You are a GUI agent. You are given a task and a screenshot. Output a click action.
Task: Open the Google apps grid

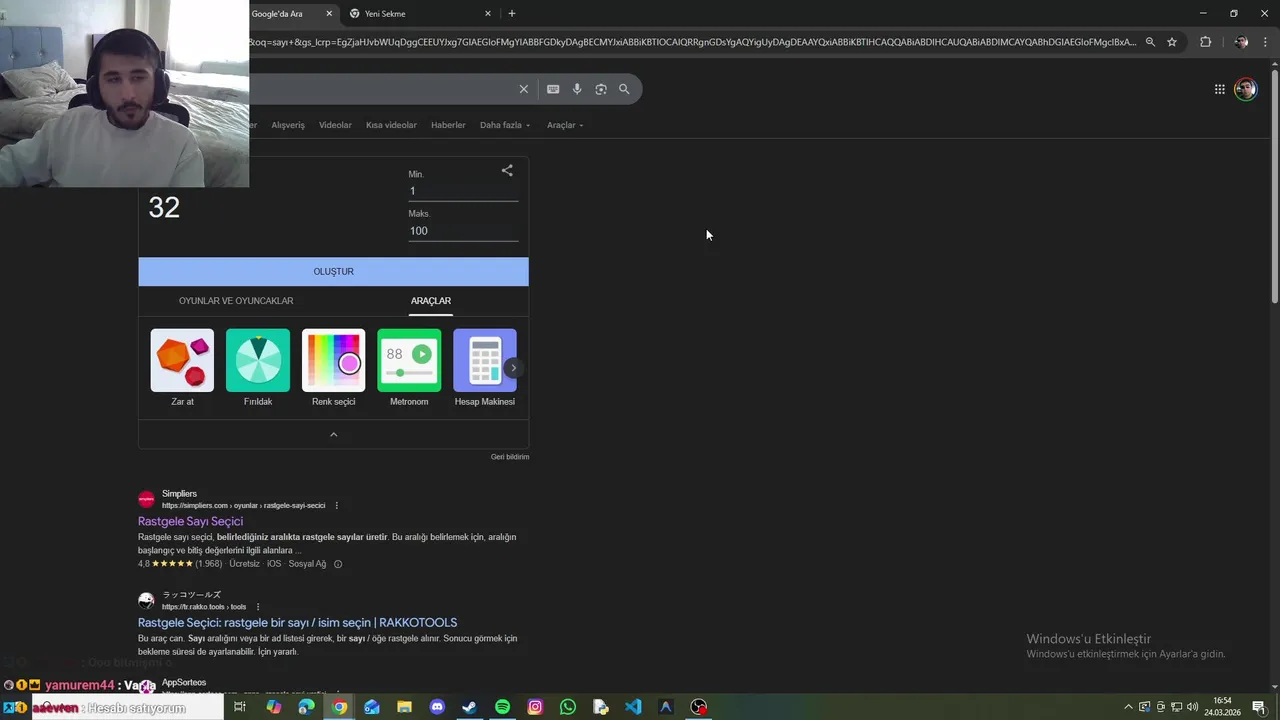(1220, 89)
